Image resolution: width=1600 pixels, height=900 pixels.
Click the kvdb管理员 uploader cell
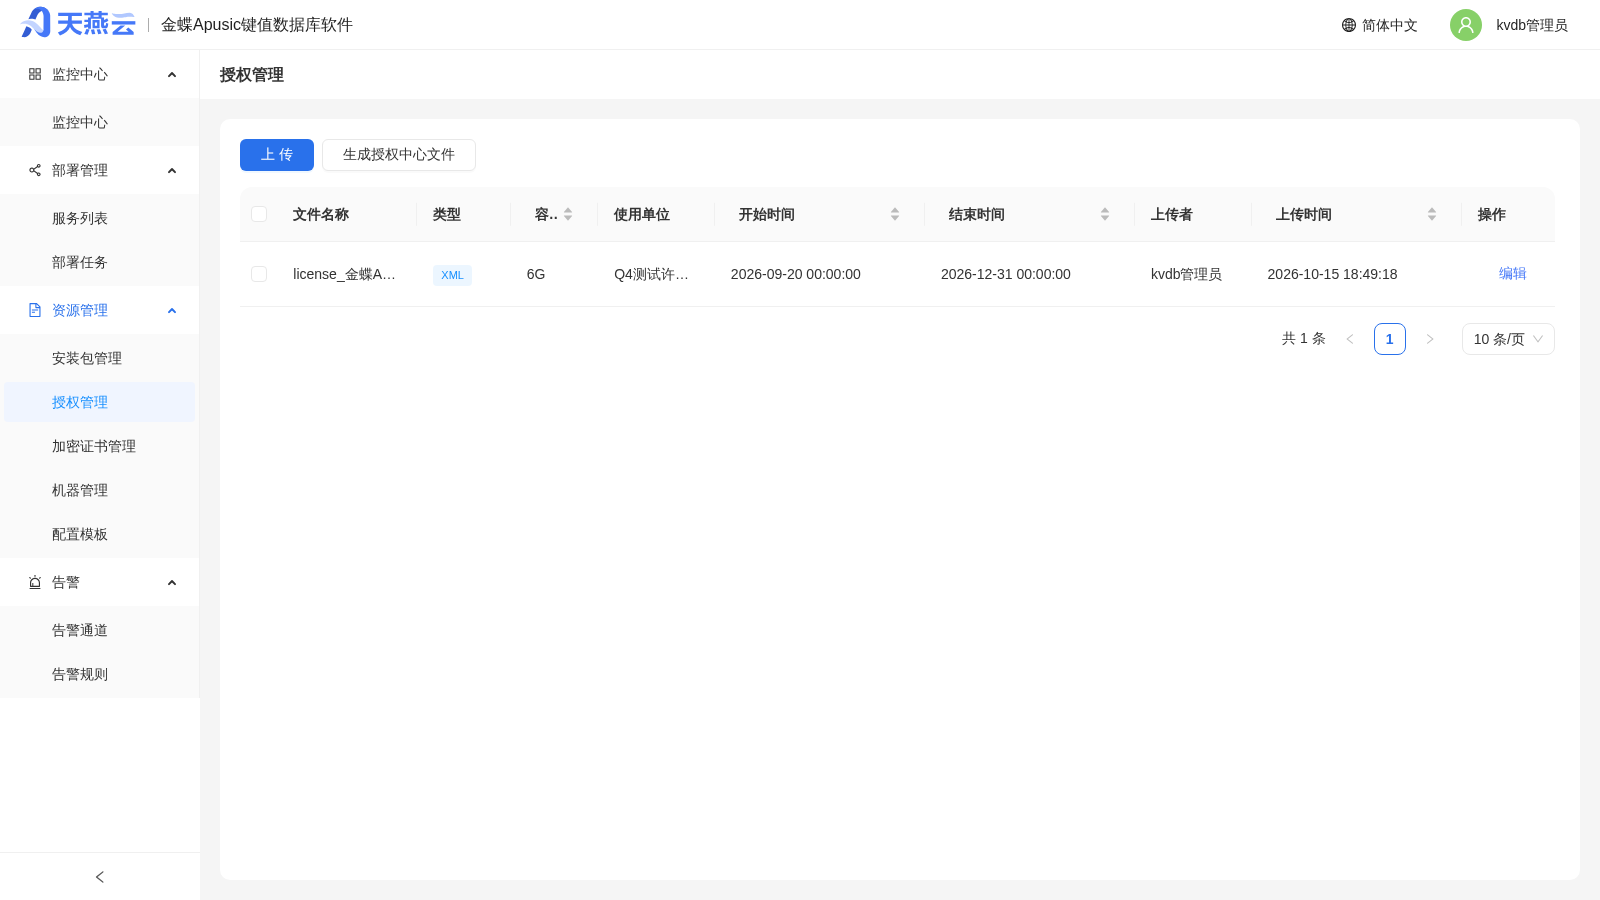(1186, 274)
